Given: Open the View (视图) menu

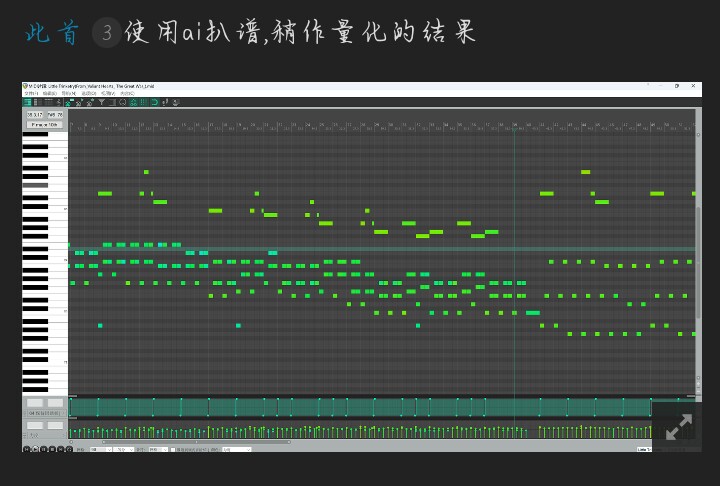Looking at the screenshot, I should click(x=108, y=93).
